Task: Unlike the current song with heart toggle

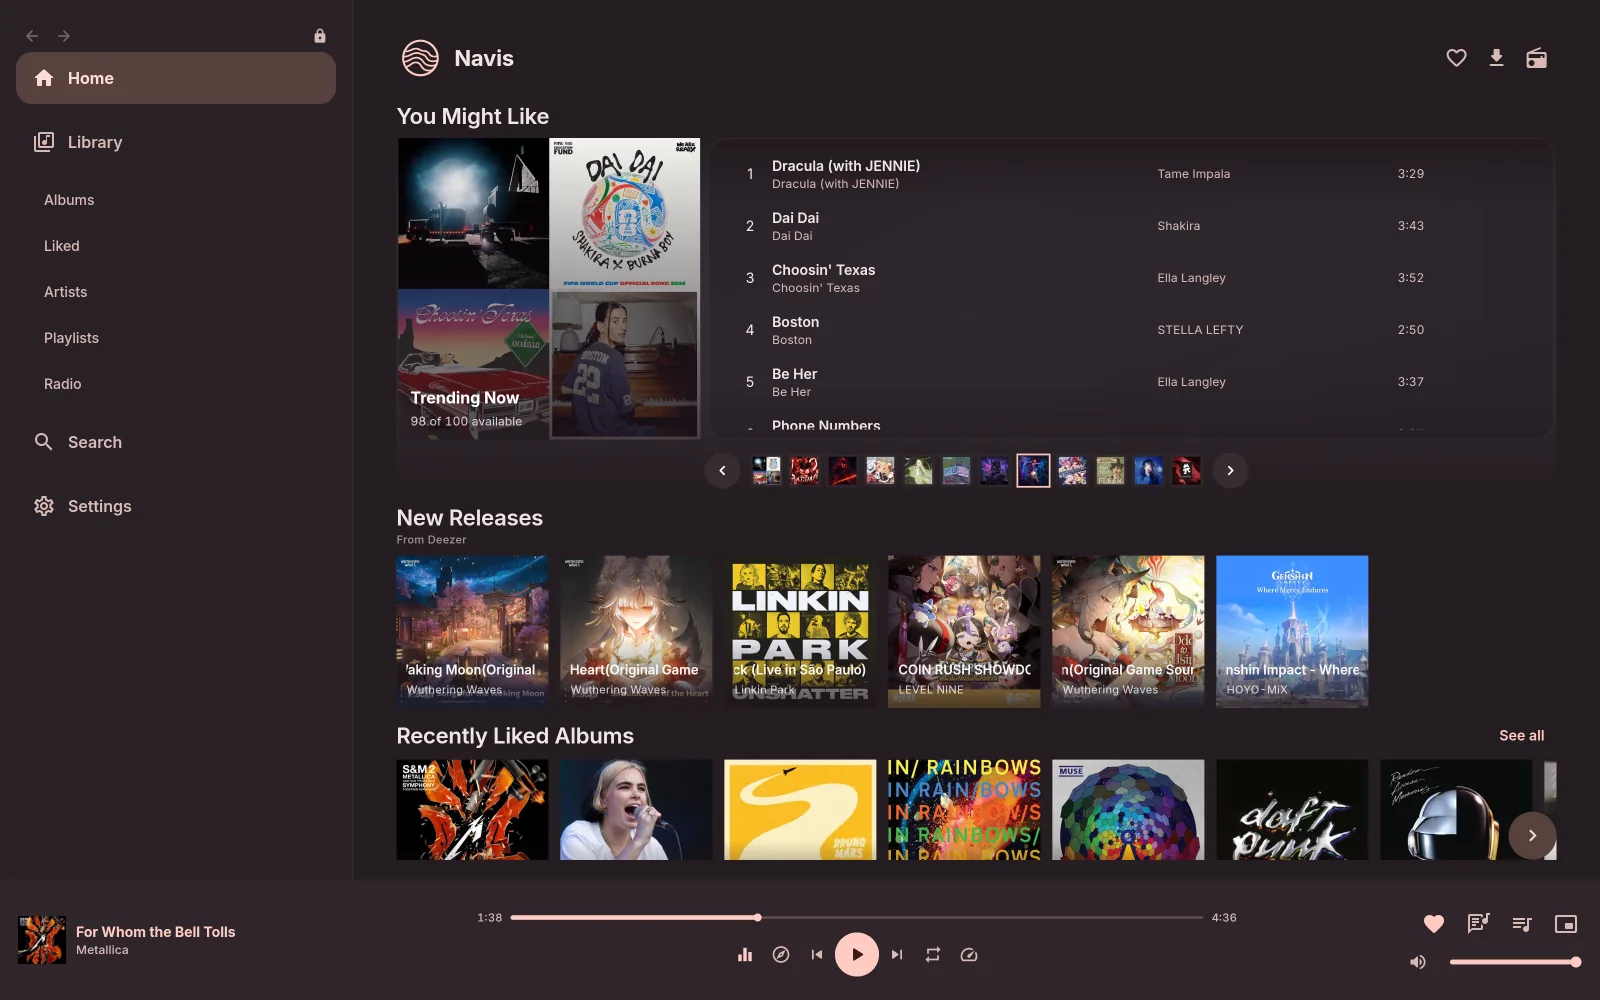Action: (1434, 924)
